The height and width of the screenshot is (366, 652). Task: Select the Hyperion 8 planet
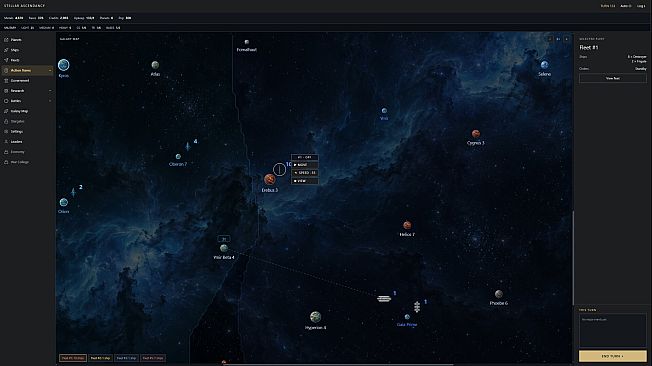tap(316, 317)
